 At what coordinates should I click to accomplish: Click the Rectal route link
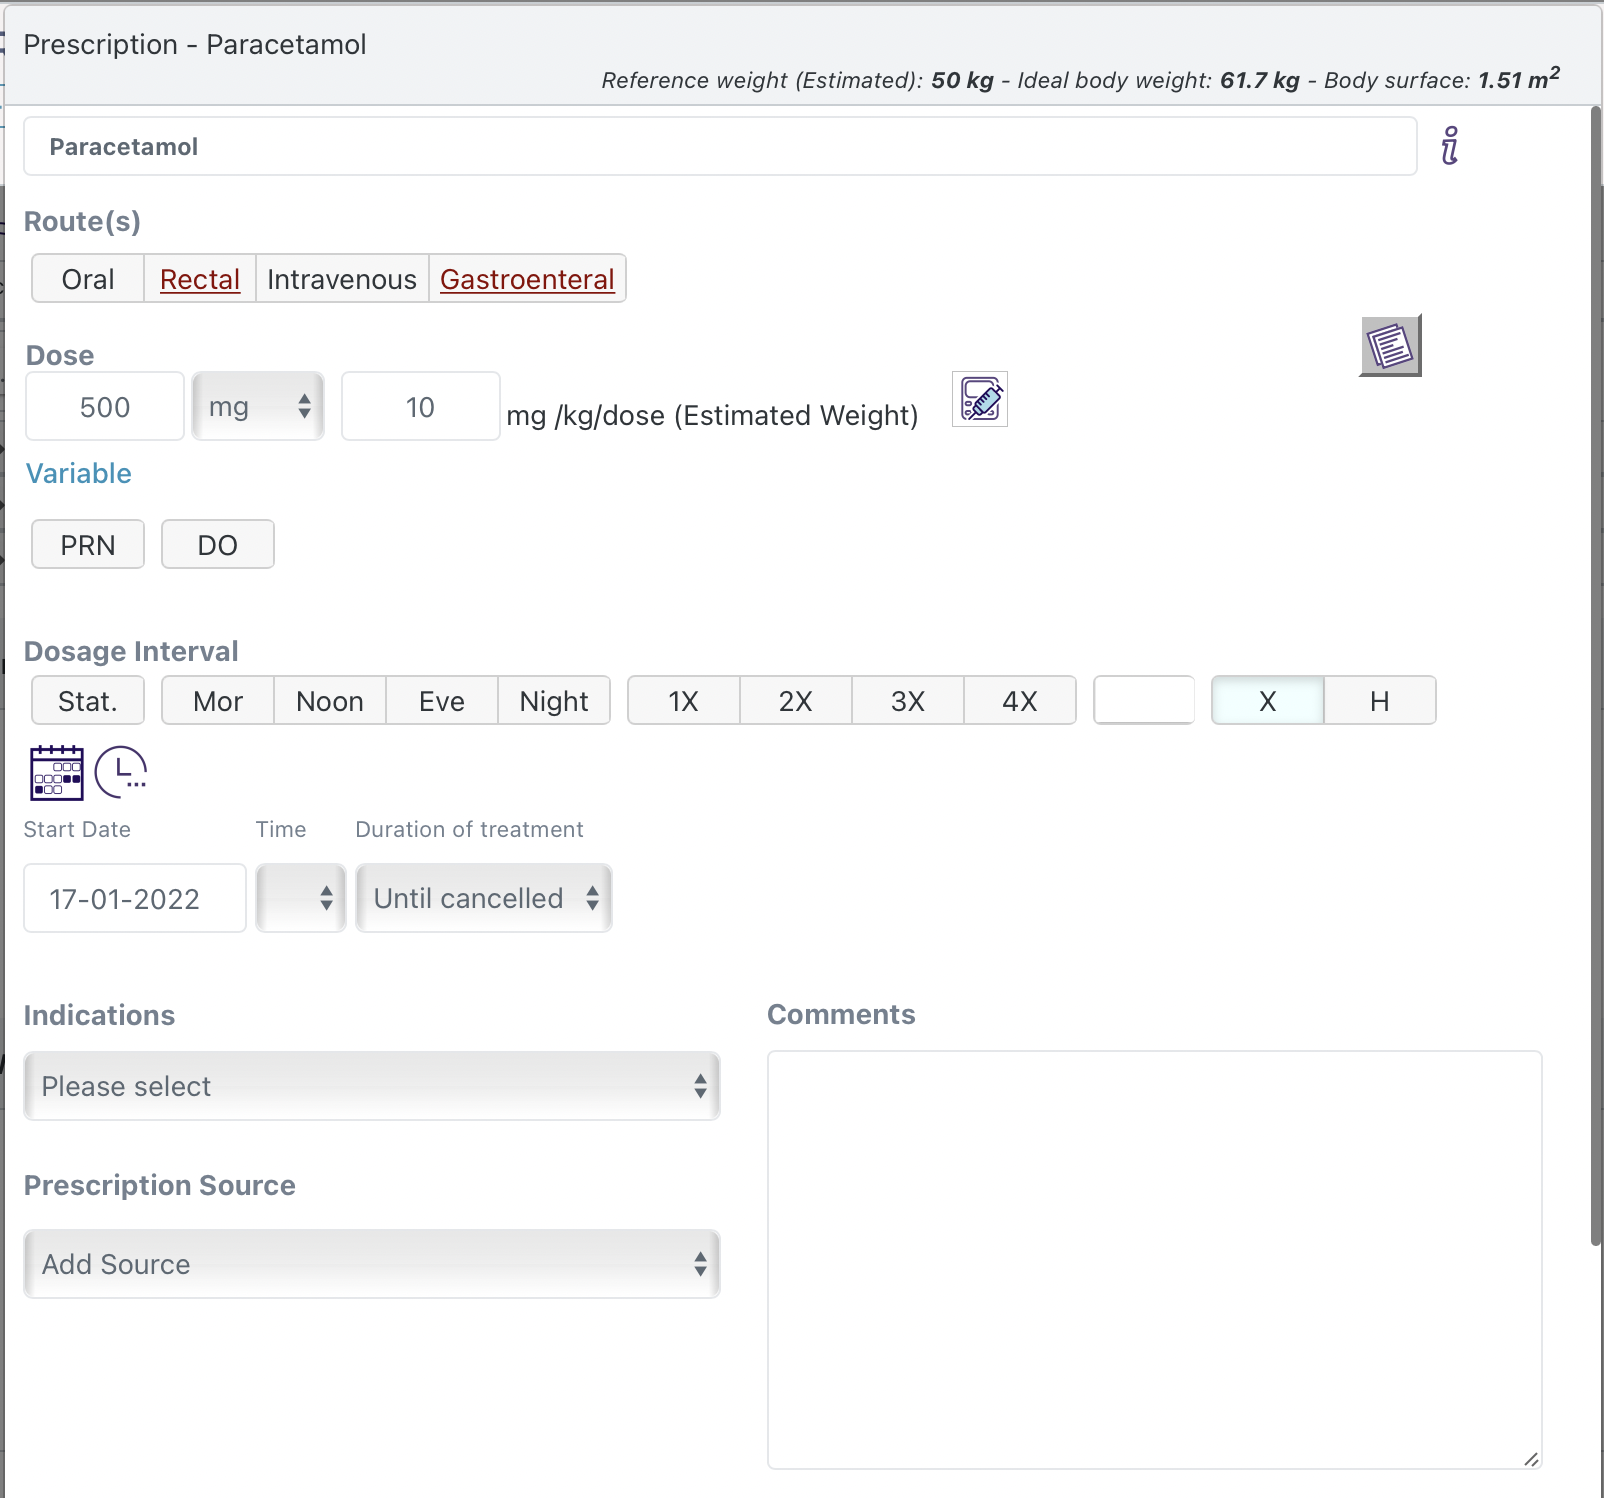pyautogui.click(x=200, y=279)
